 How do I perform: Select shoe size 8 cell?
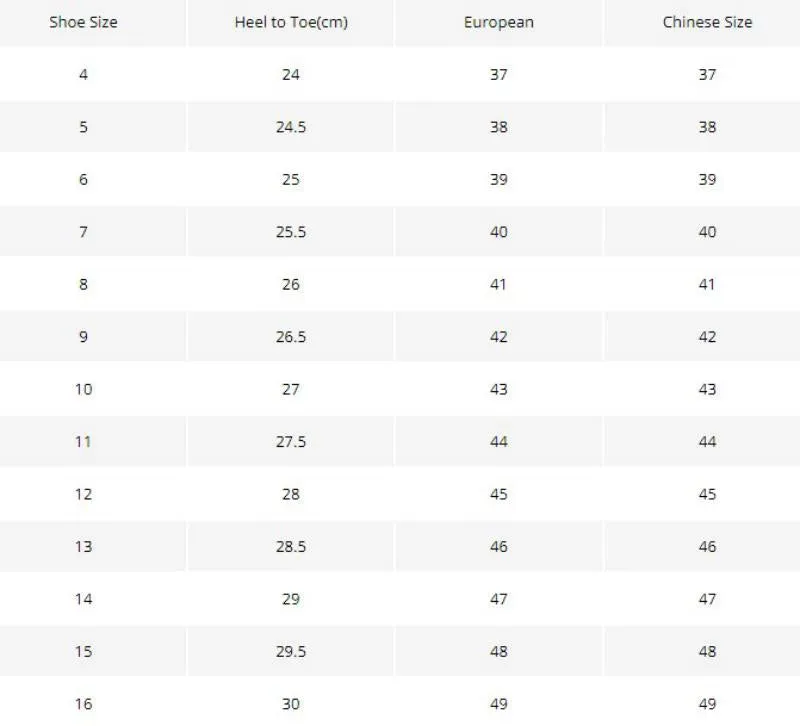coord(83,285)
